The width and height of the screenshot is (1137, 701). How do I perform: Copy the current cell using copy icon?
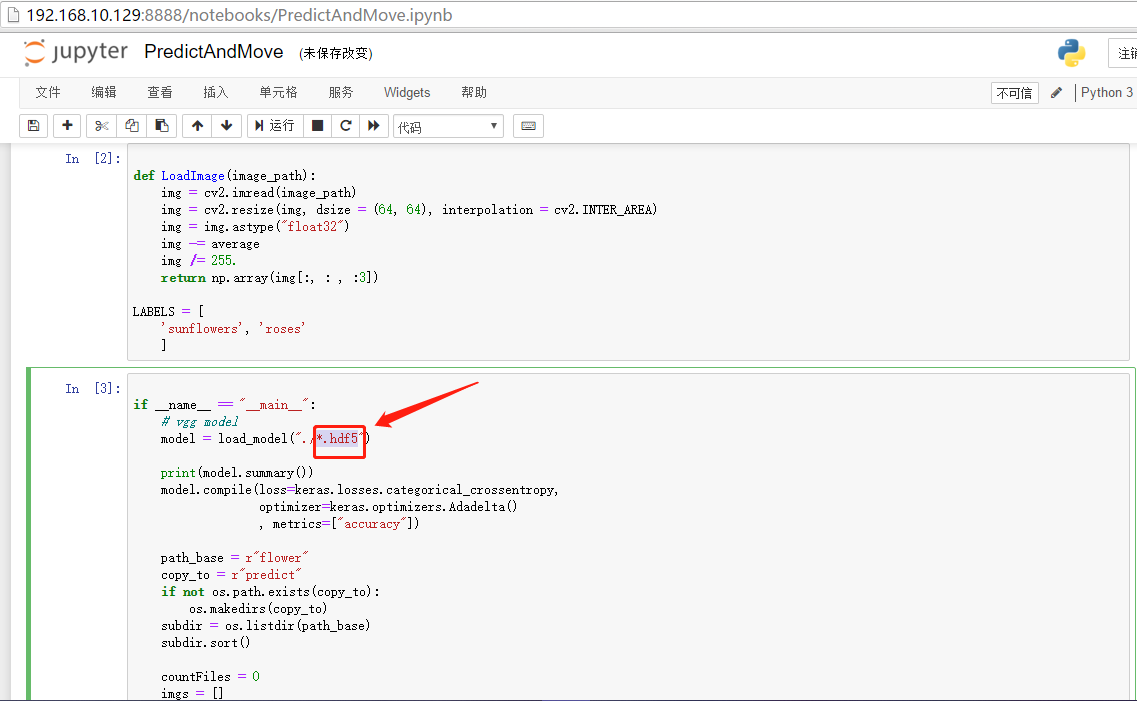(131, 125)
